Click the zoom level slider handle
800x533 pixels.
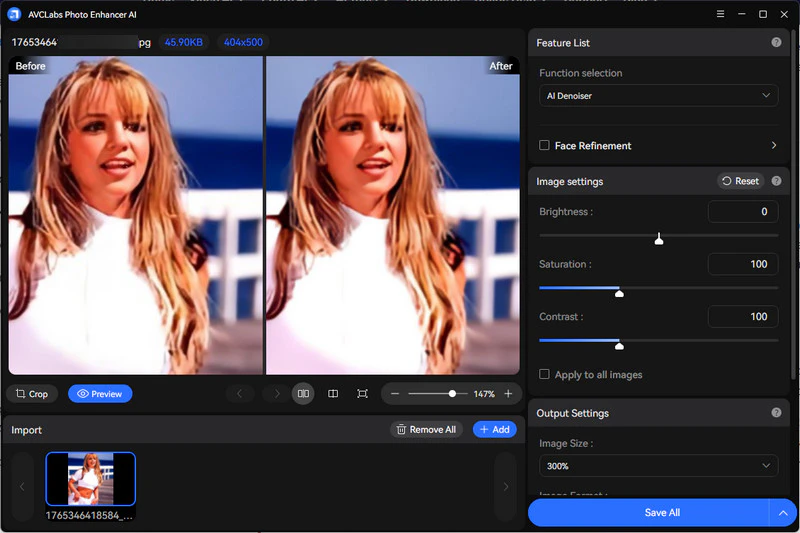tap(452, 394)
